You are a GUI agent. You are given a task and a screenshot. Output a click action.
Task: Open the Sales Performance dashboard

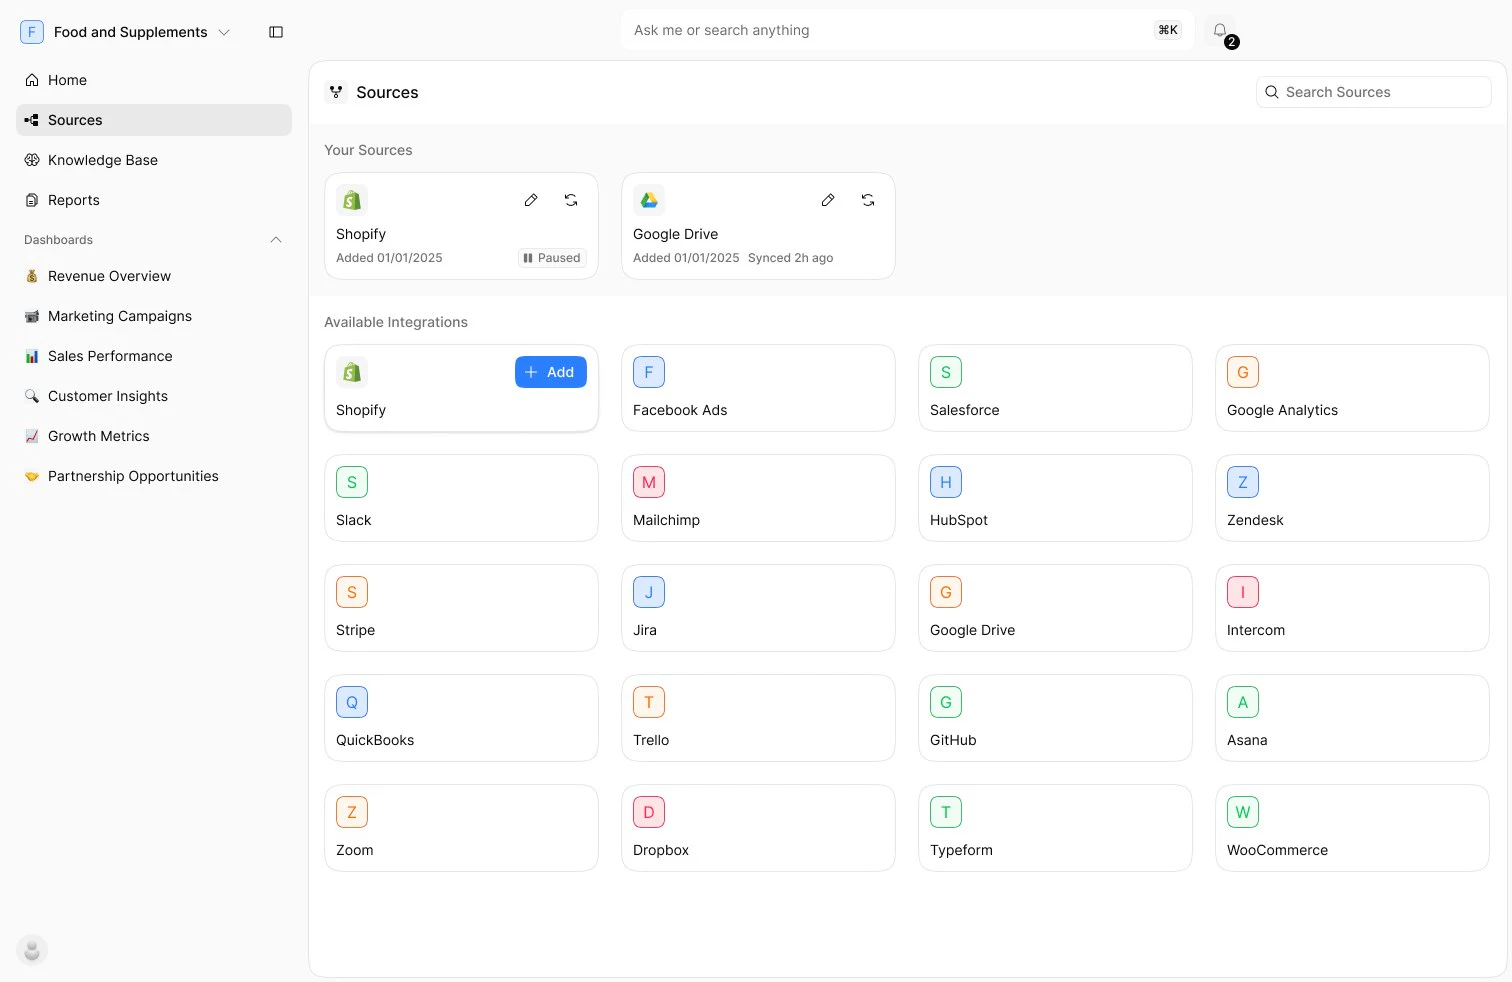coord(154,356)
